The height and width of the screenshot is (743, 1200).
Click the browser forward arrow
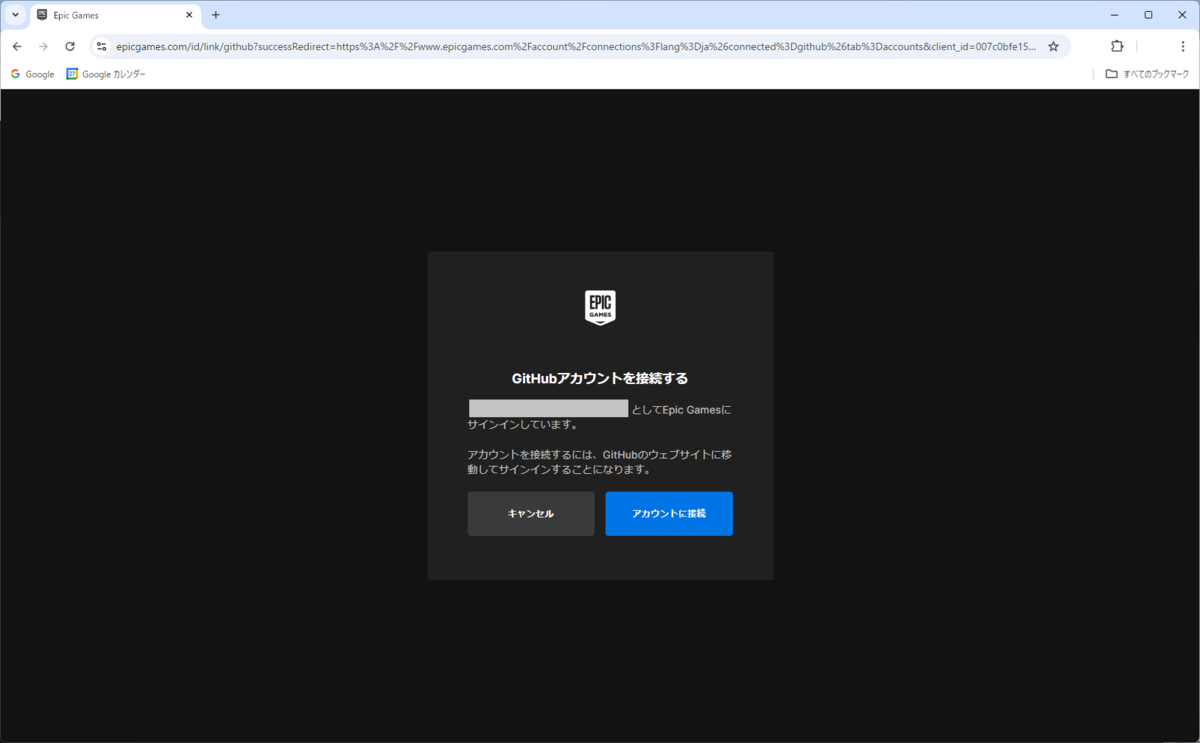[43, 46]
